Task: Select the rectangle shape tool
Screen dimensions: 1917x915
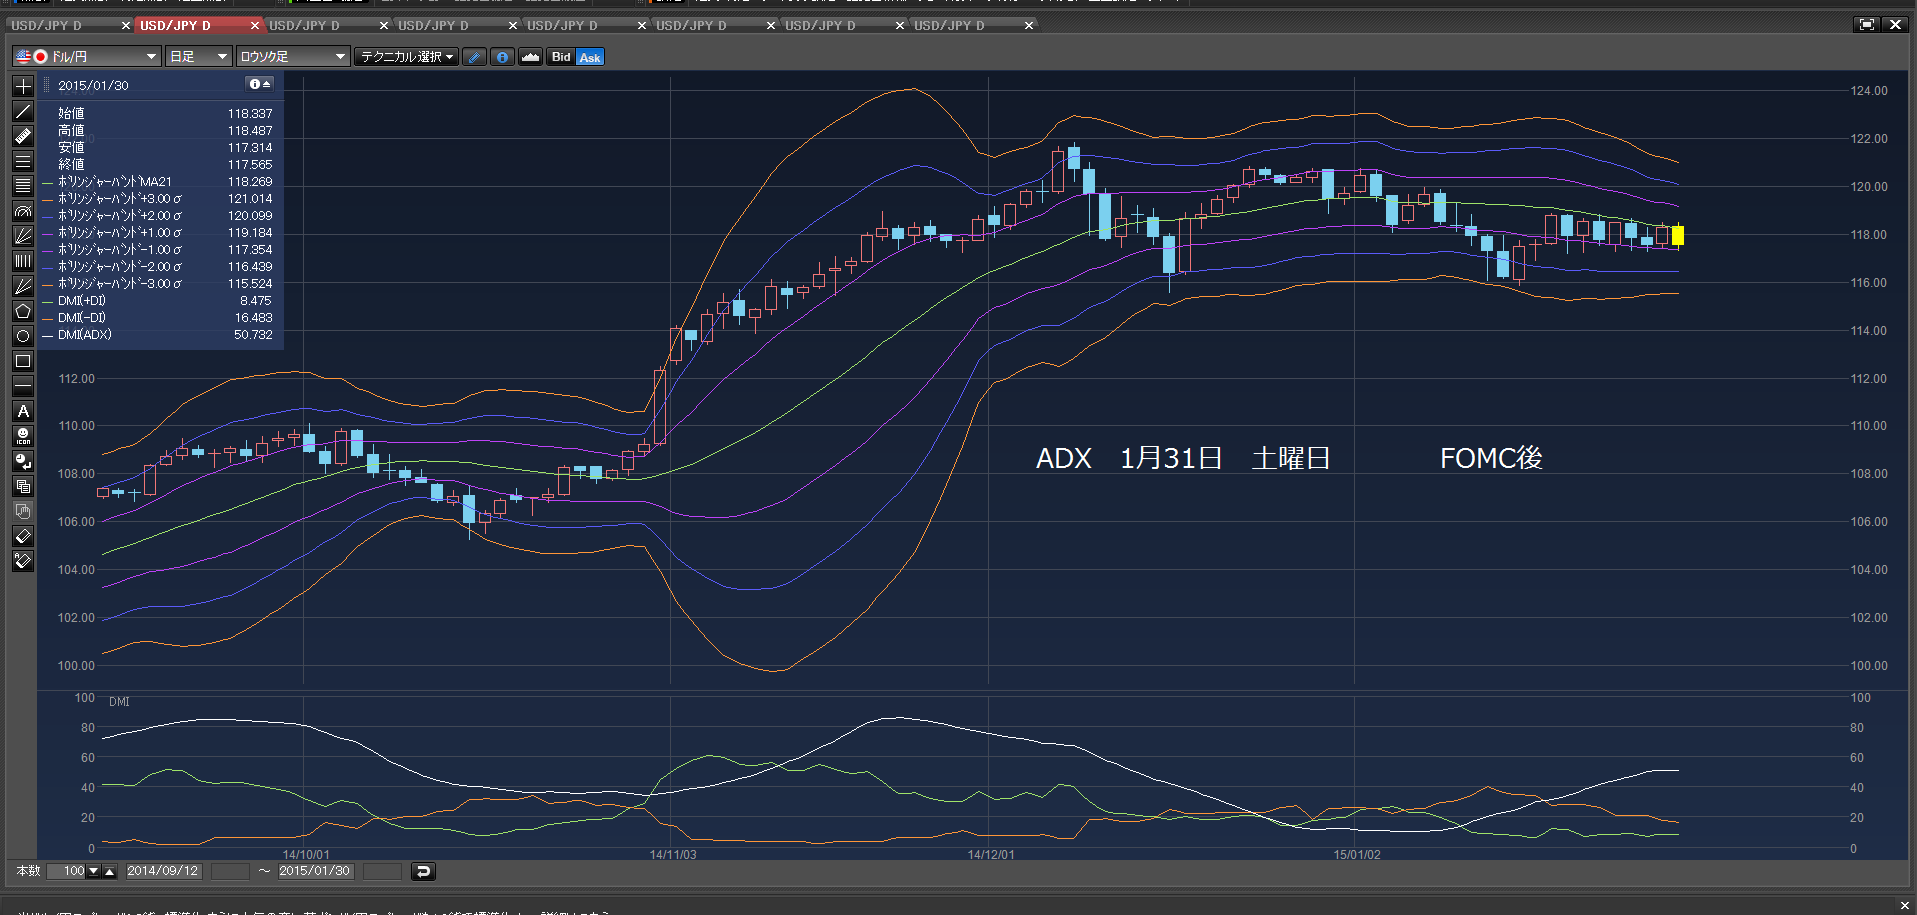Action: [23, 361]
